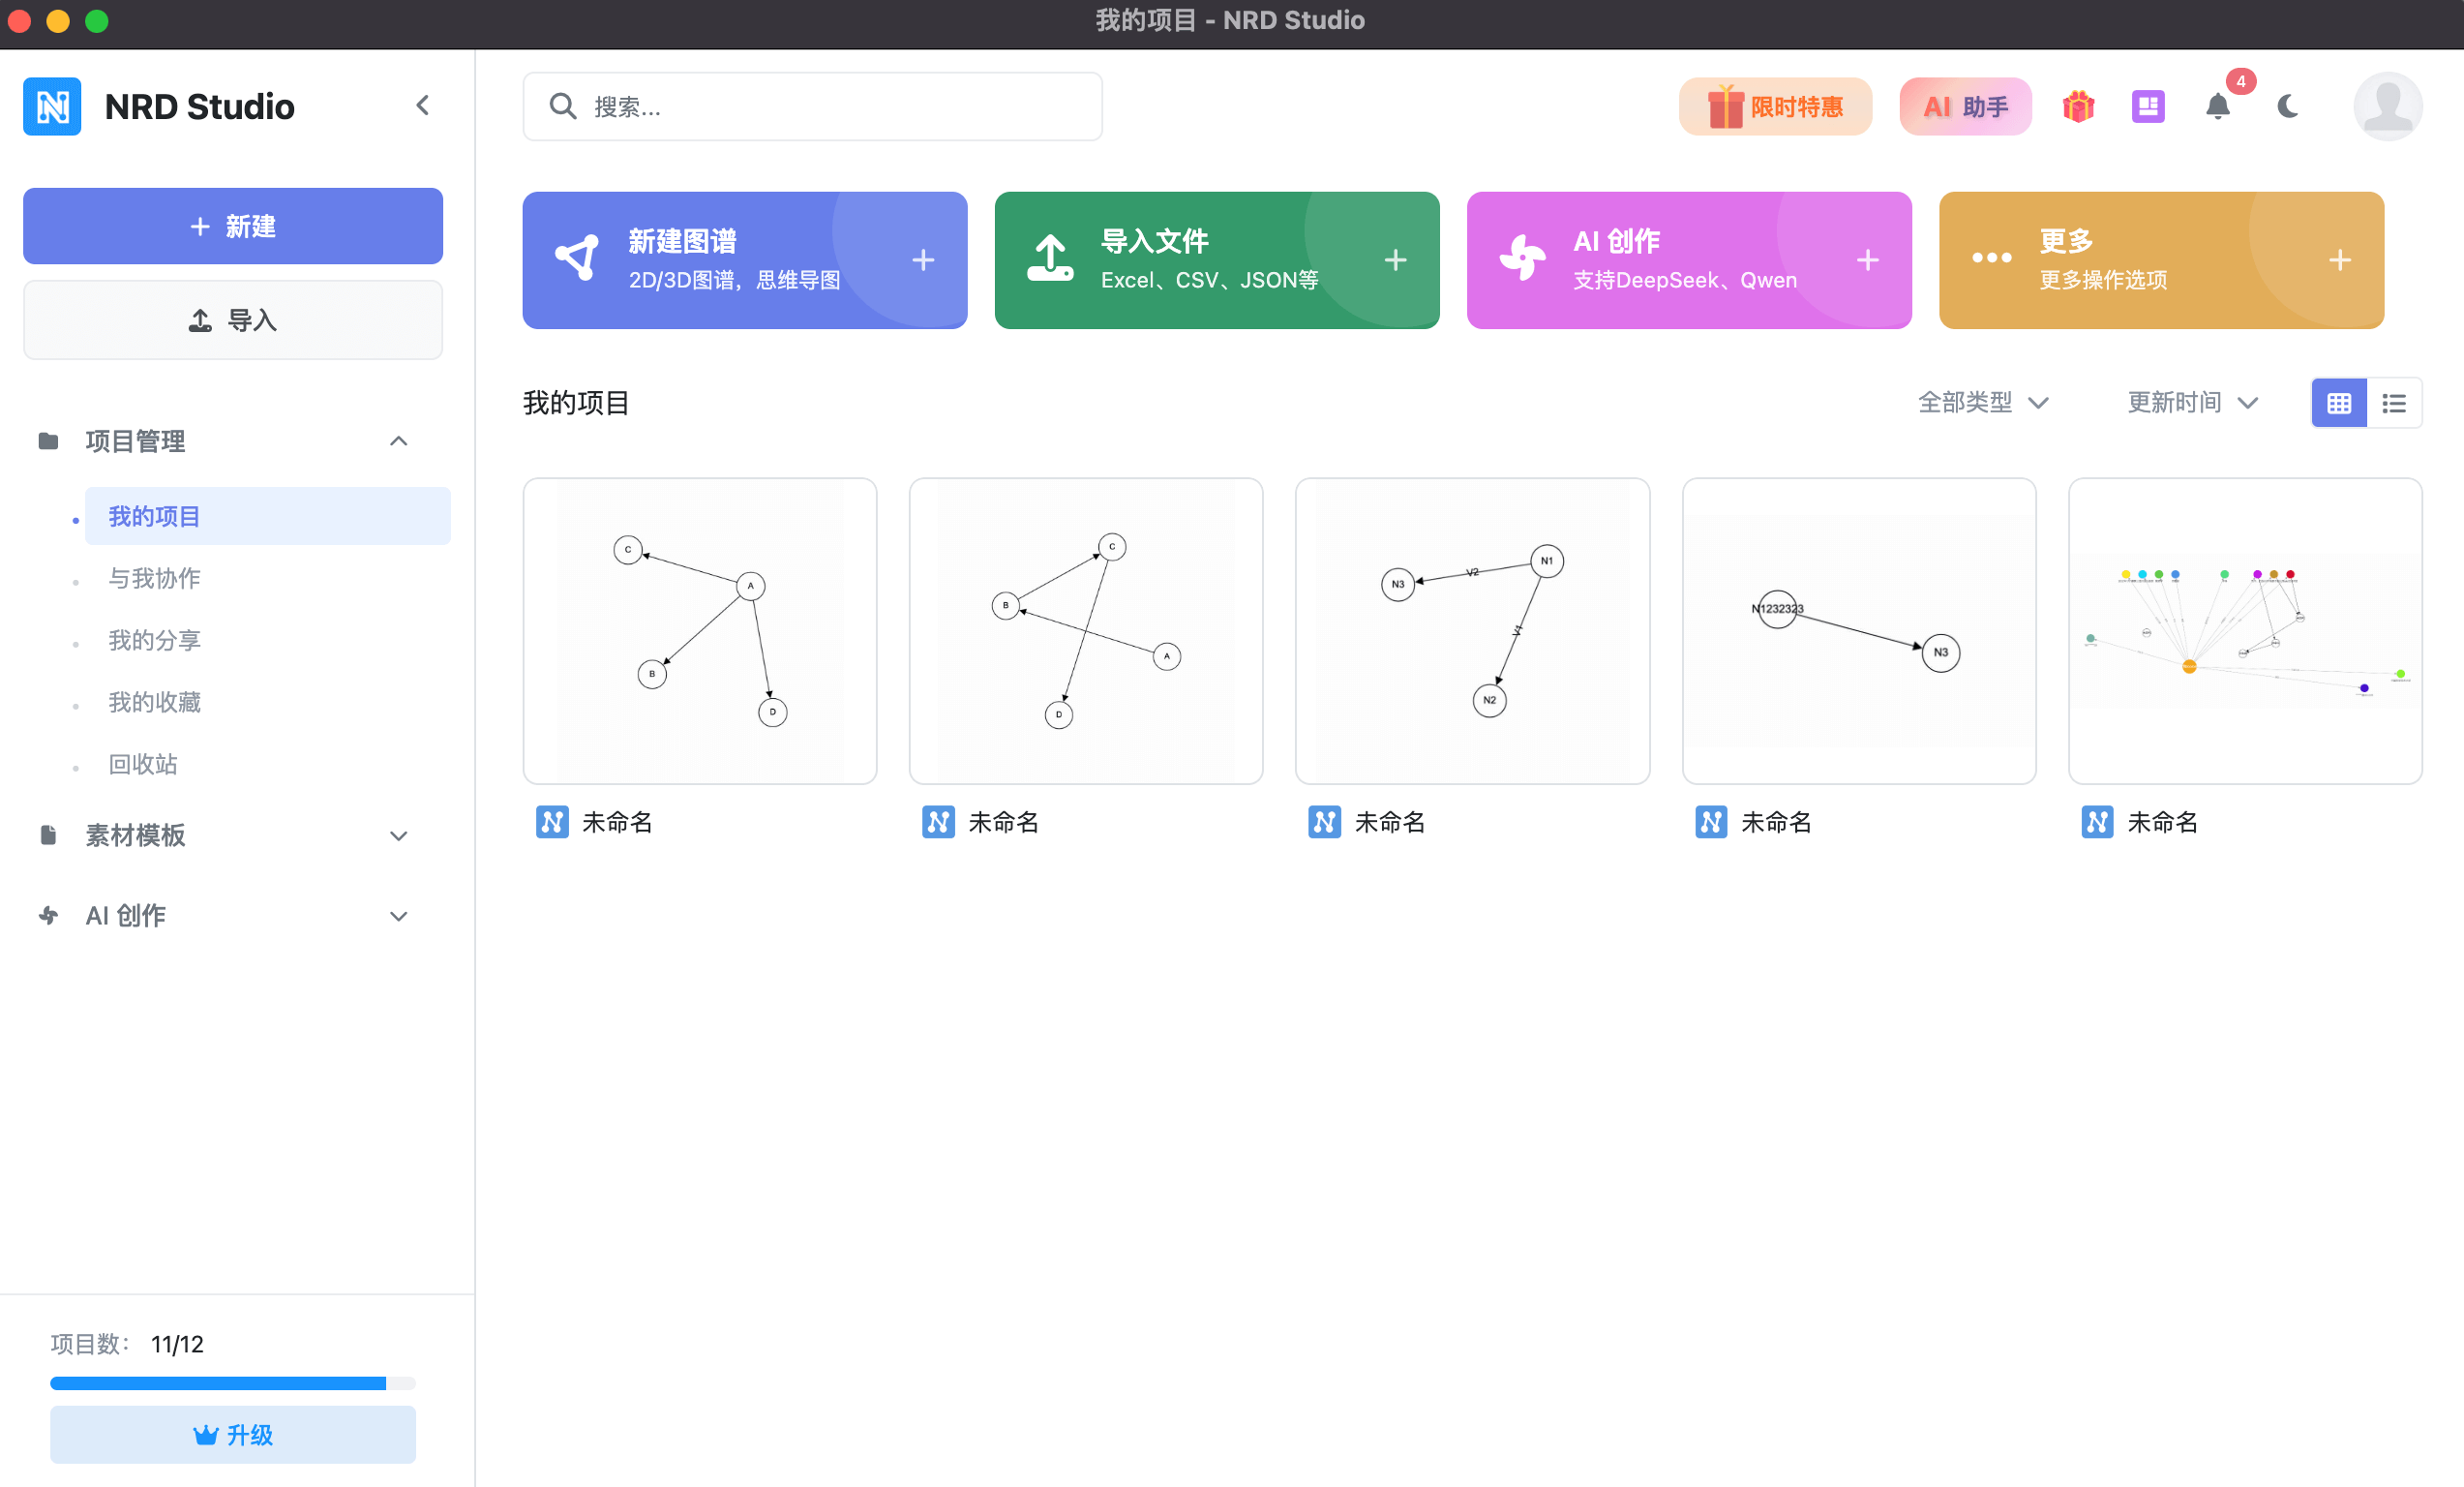This screenshot has height=1487, width=2464.
Task: Click the user avatar icon
Action: tap(2386, 106)
